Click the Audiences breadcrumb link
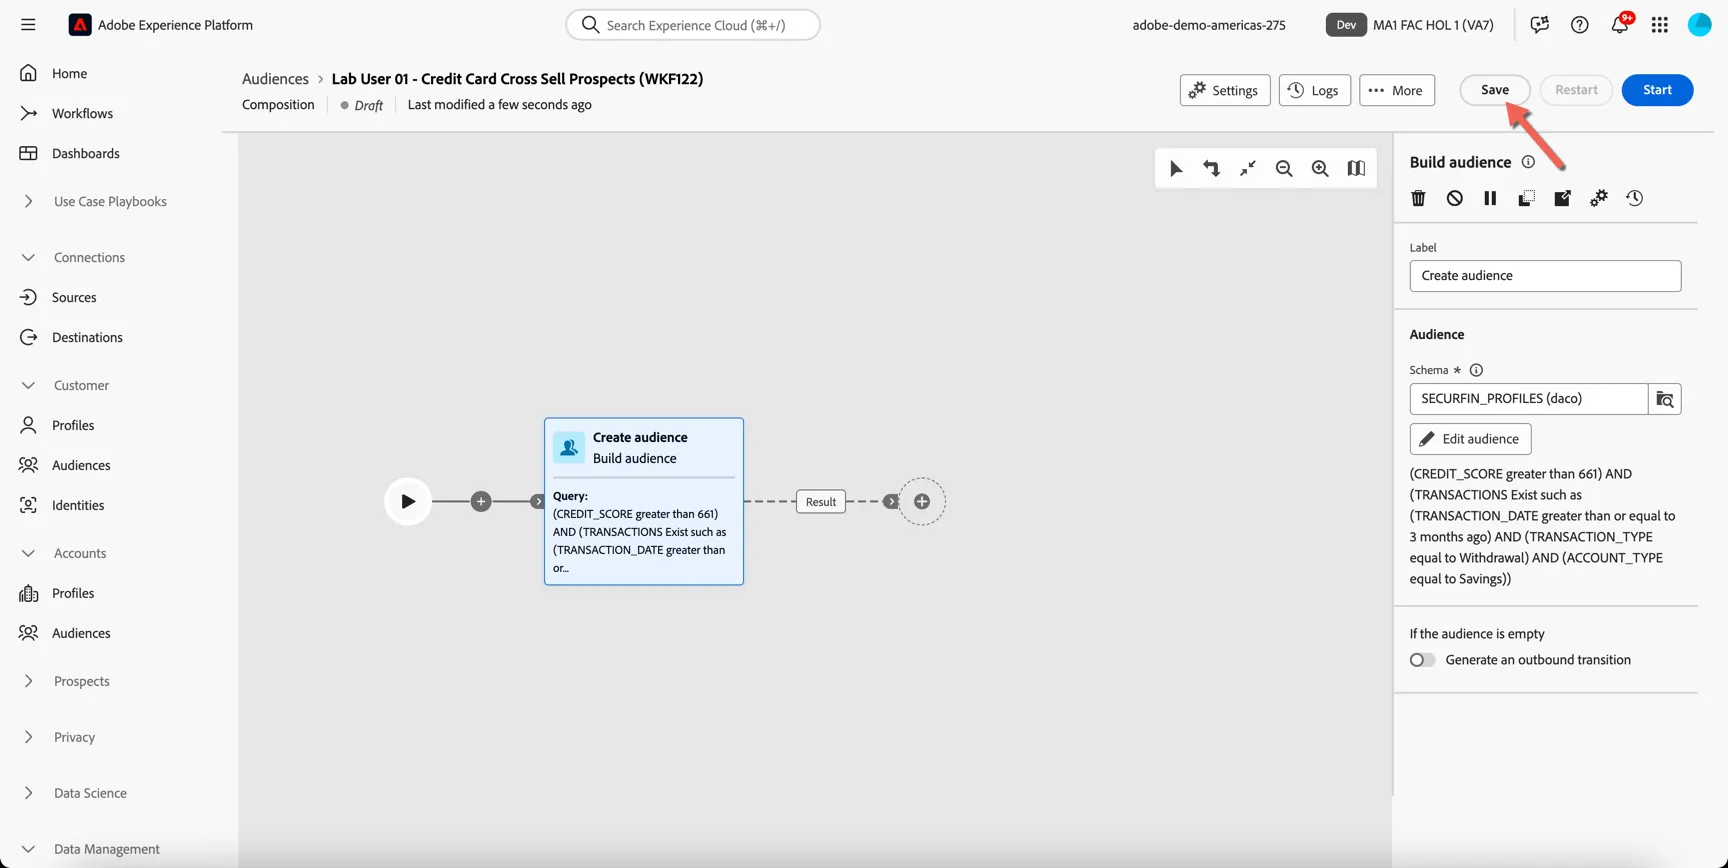 coord(275,79)
